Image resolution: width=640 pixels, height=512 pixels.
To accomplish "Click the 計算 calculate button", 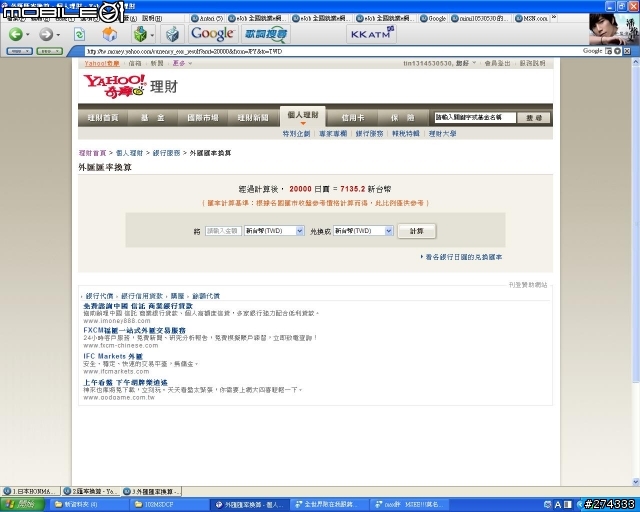I will (417, 231).
